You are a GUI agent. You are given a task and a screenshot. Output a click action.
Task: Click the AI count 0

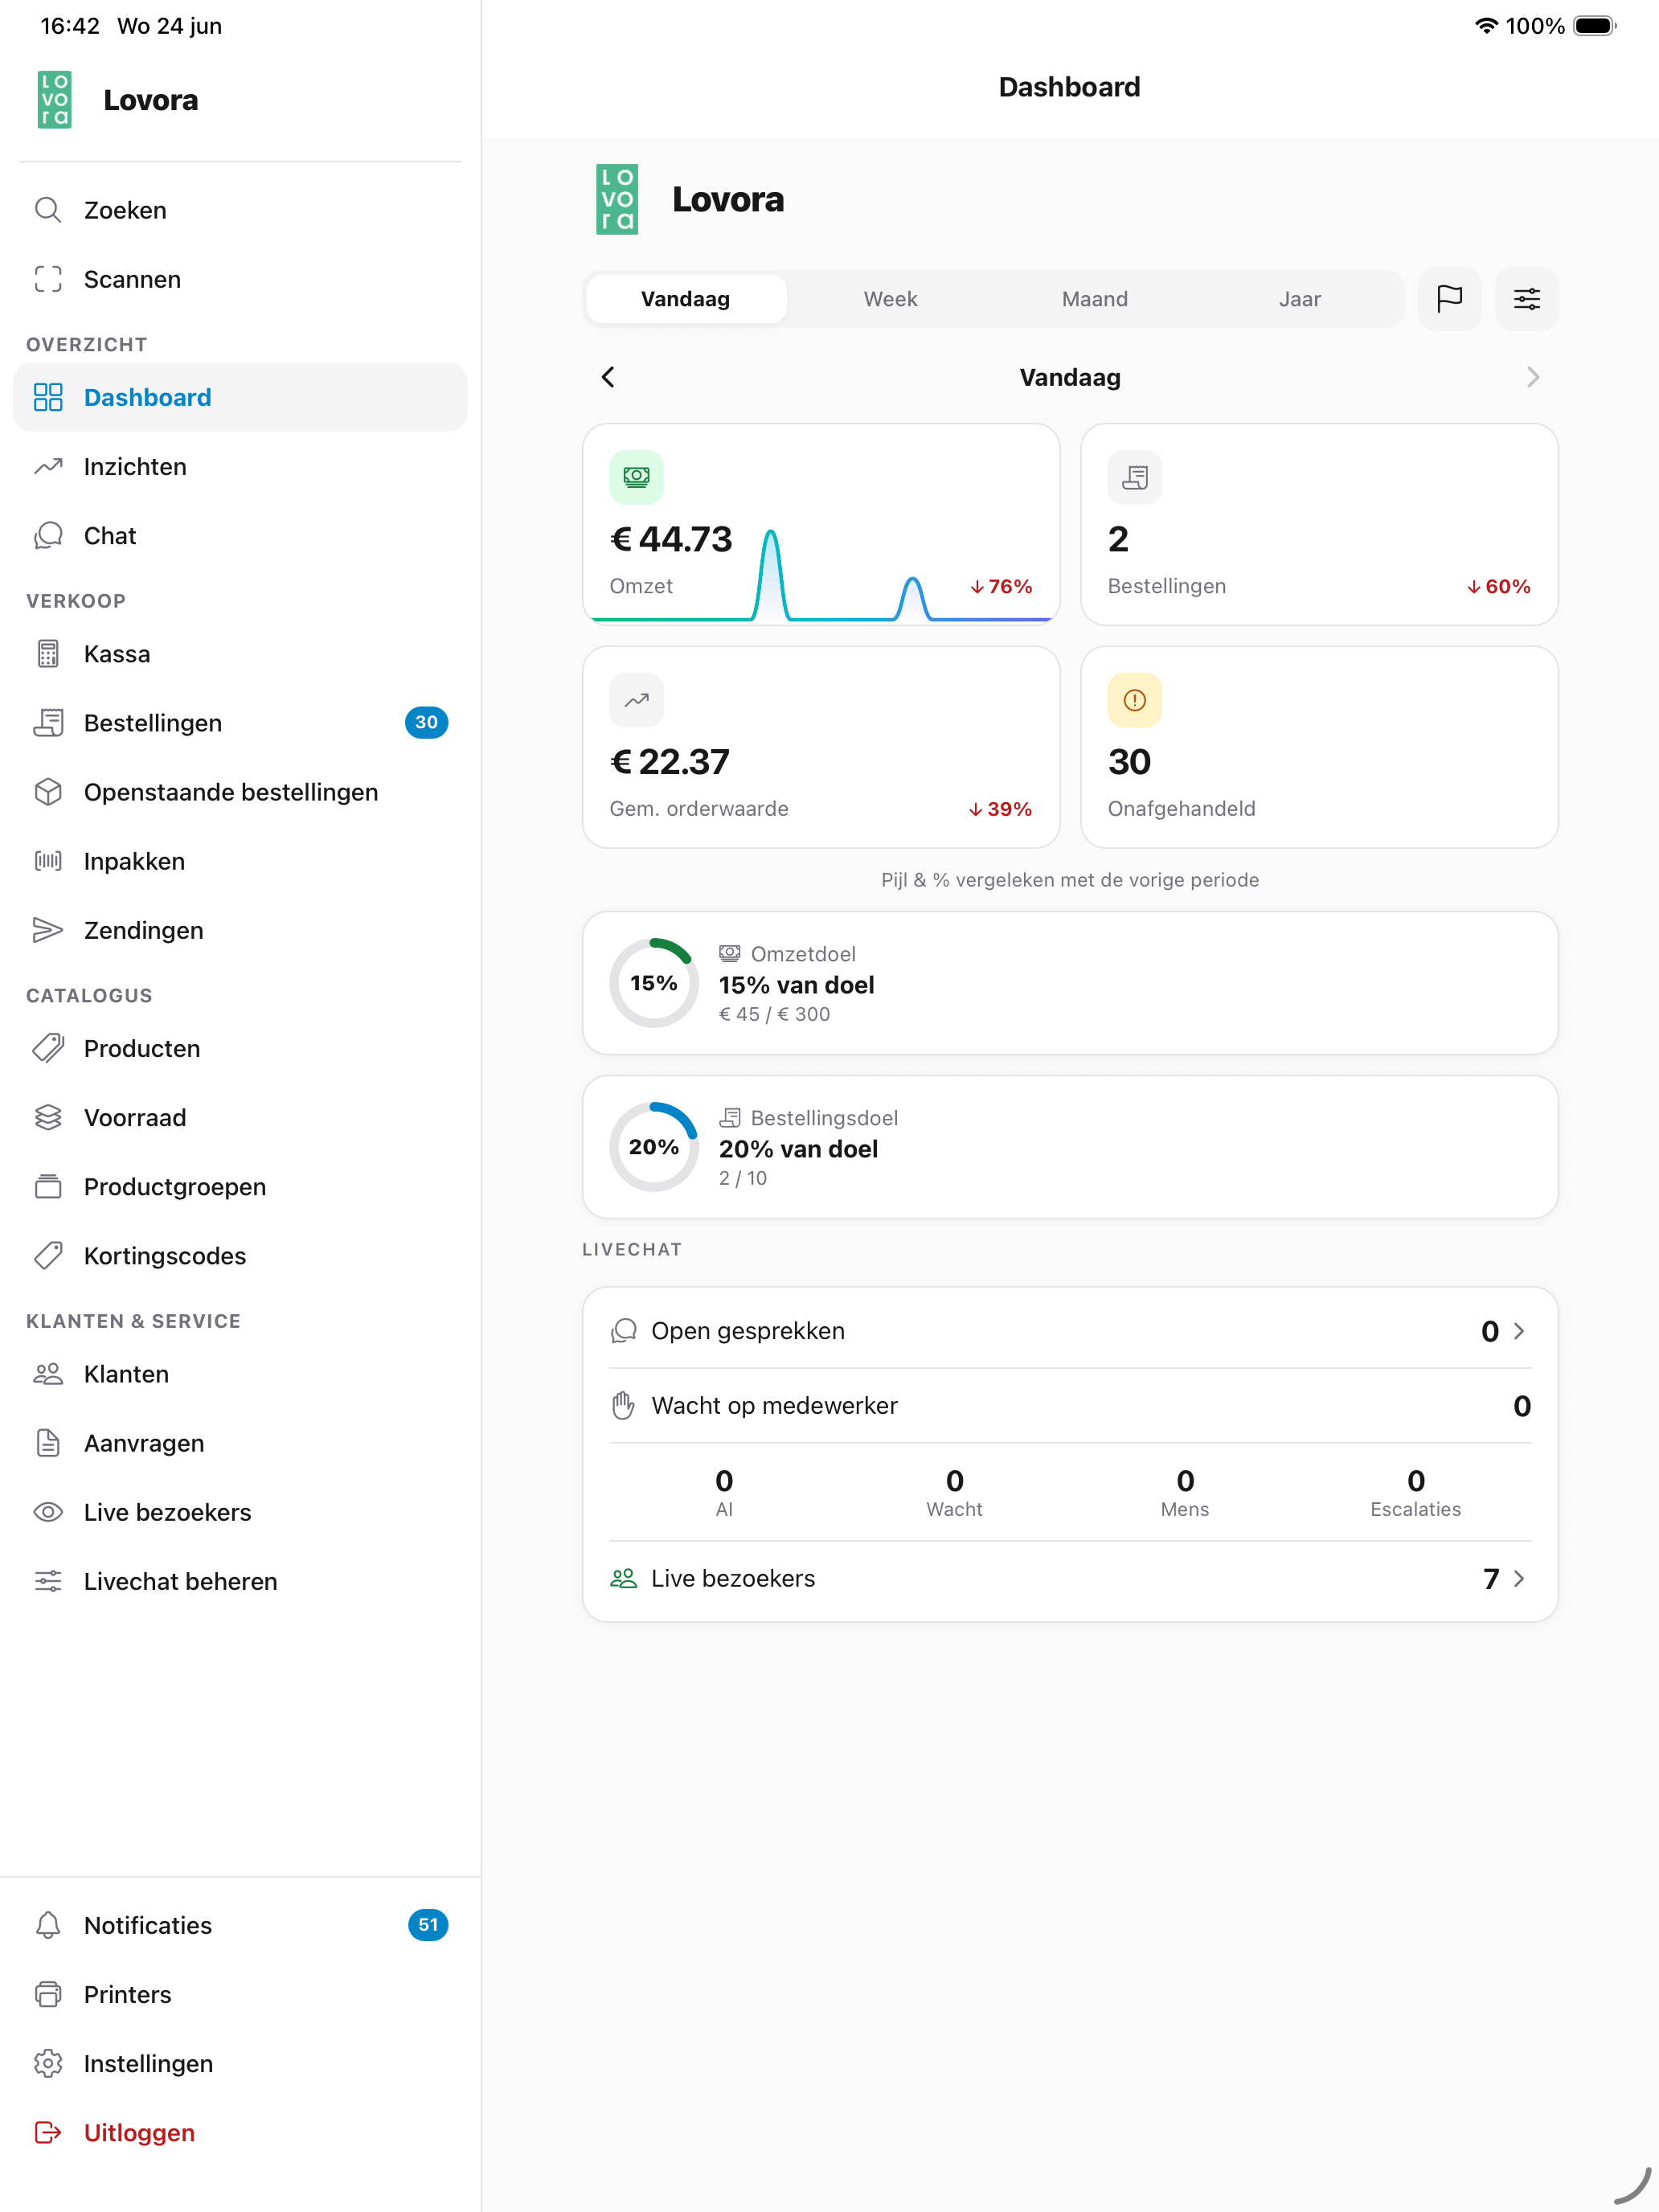724,1480
